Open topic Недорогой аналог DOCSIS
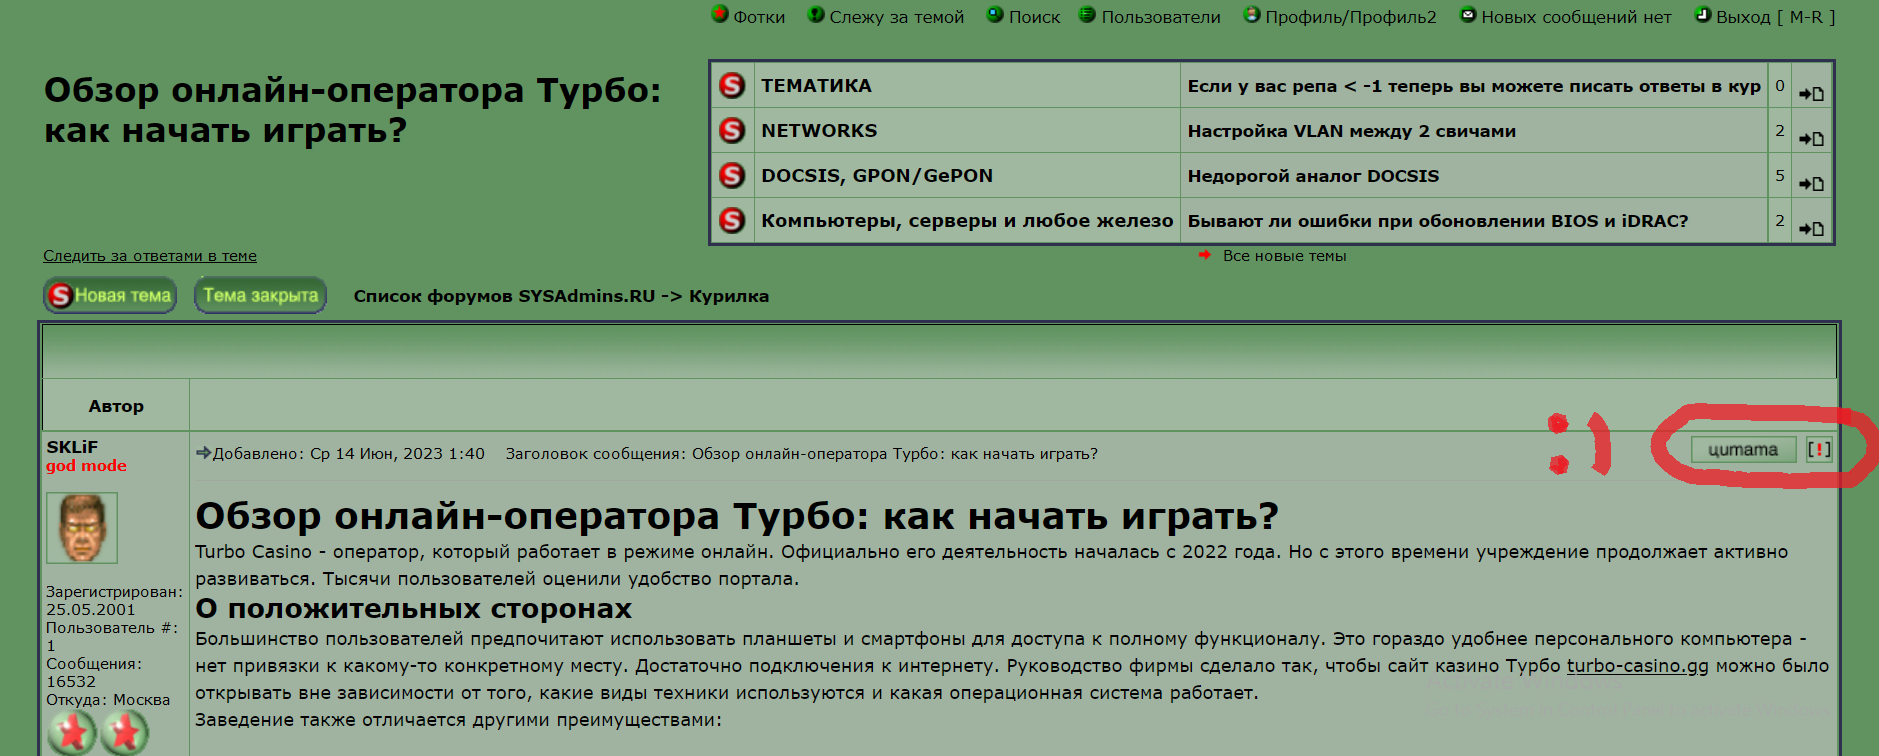The height and width of the screenshot is (756, 1879). [1313, 176]
